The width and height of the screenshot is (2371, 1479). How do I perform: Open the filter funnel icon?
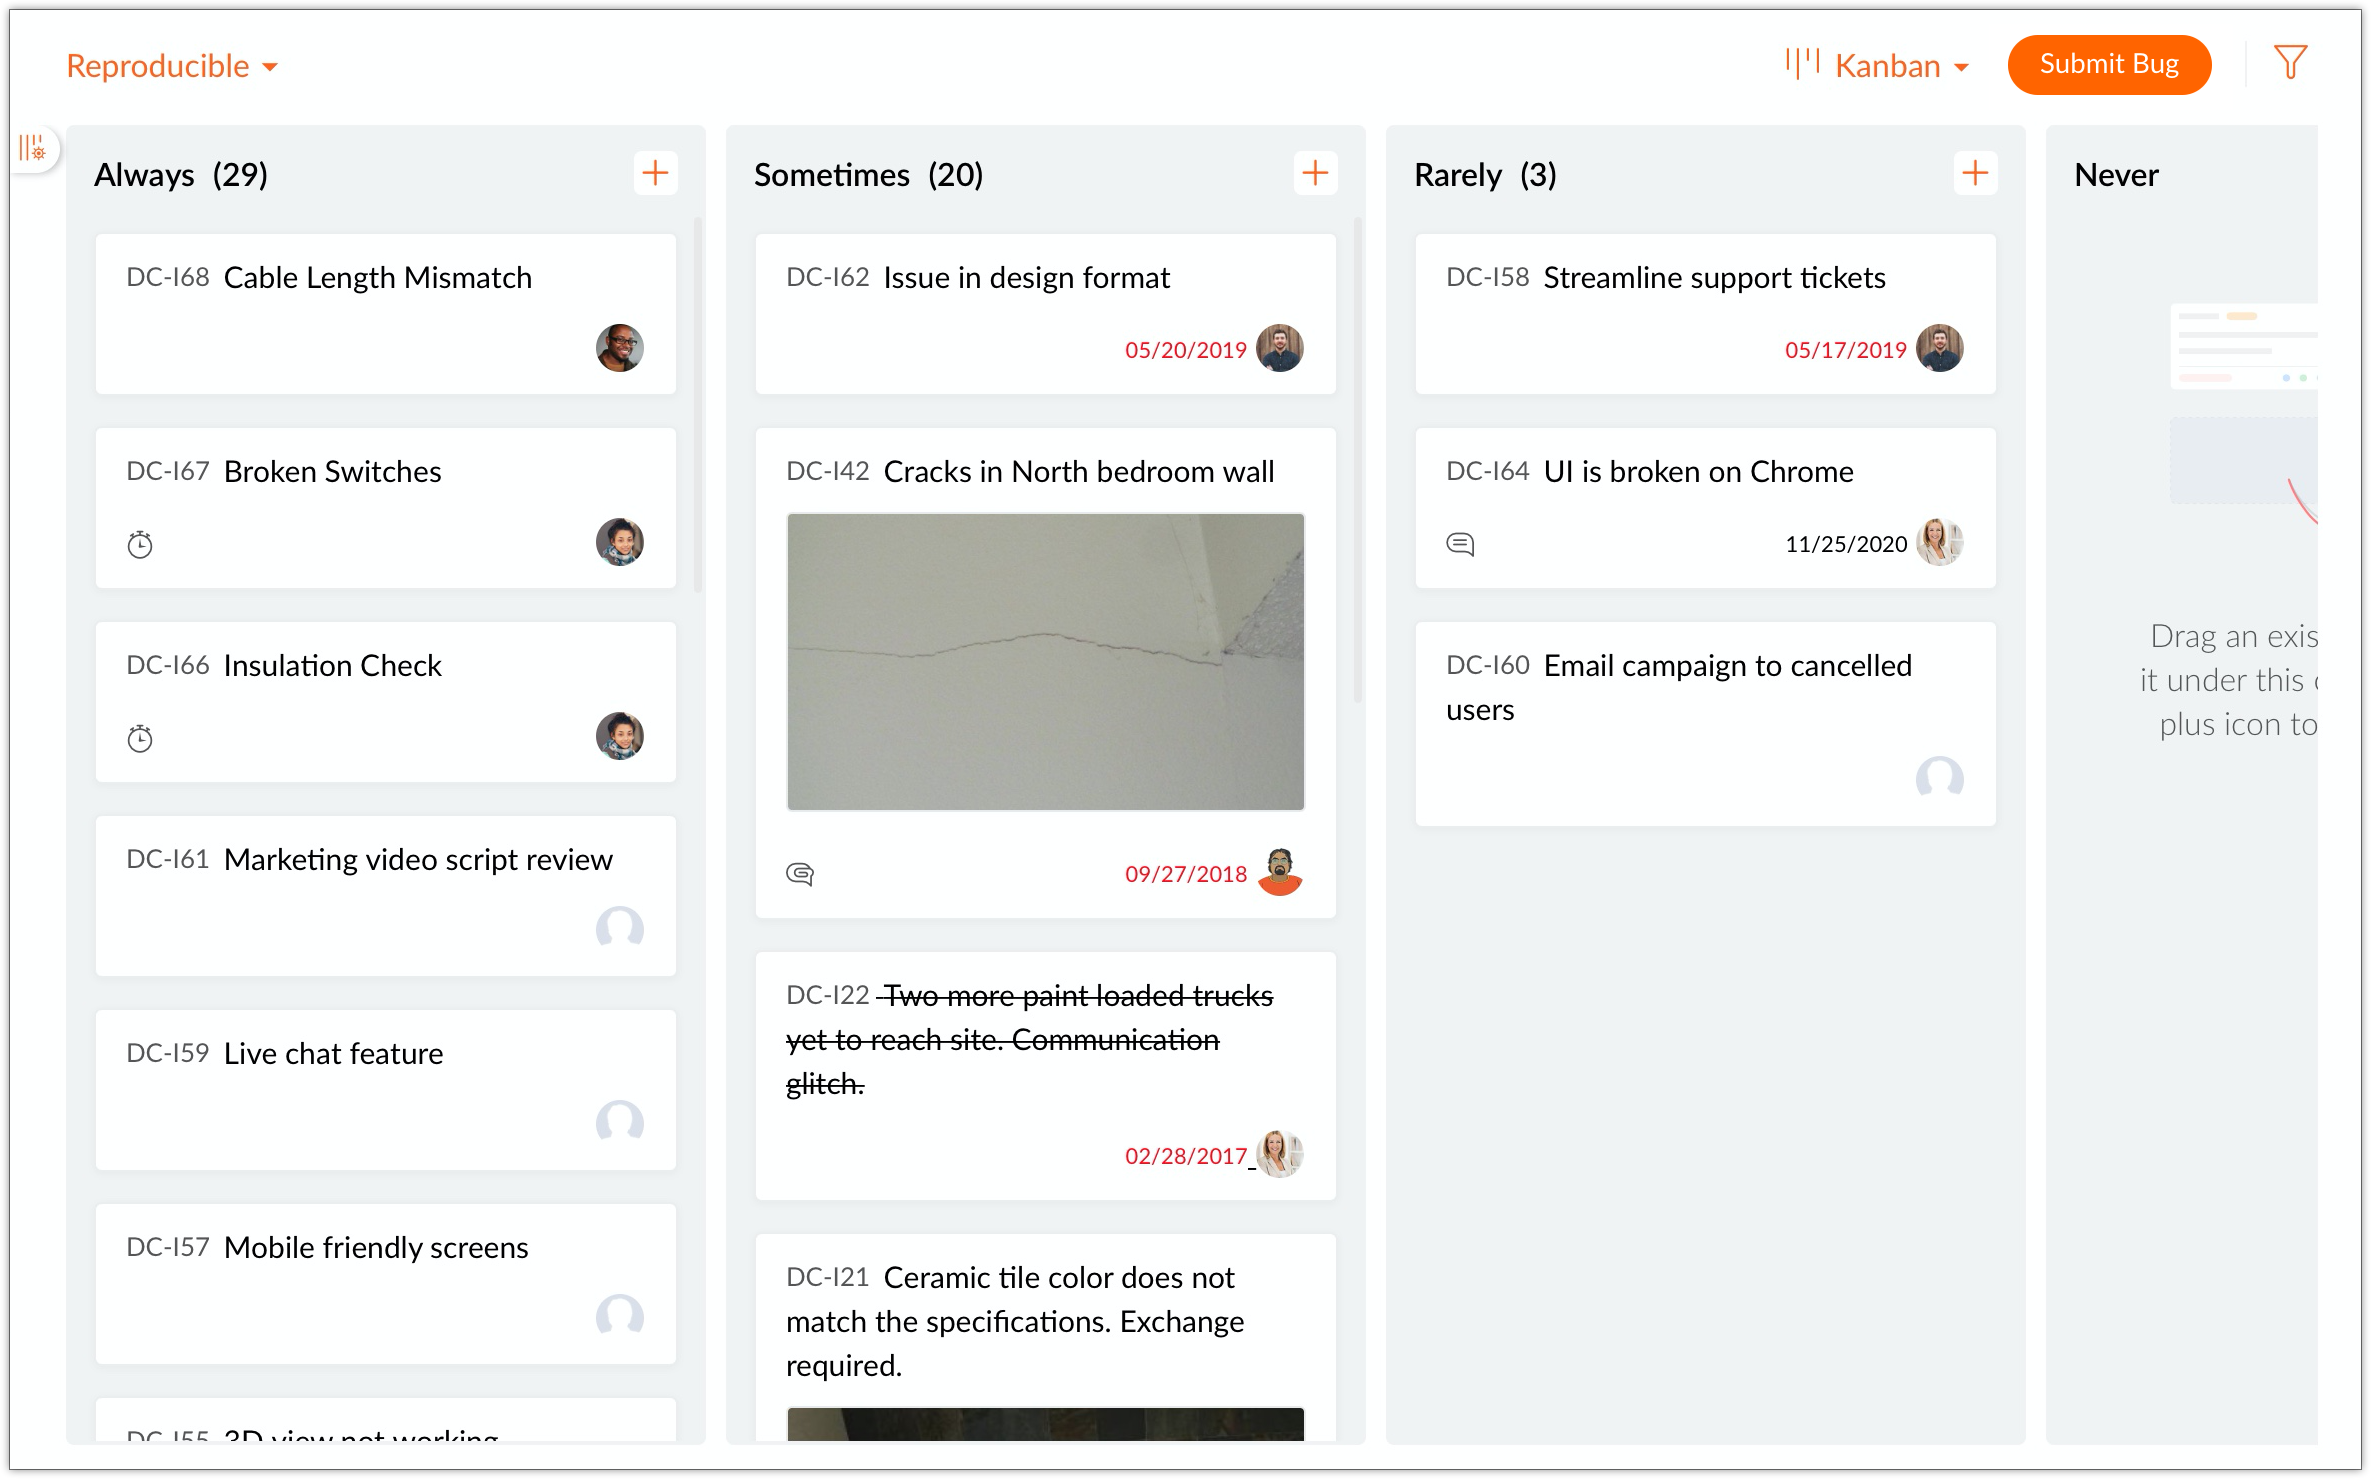point(2289,63)
